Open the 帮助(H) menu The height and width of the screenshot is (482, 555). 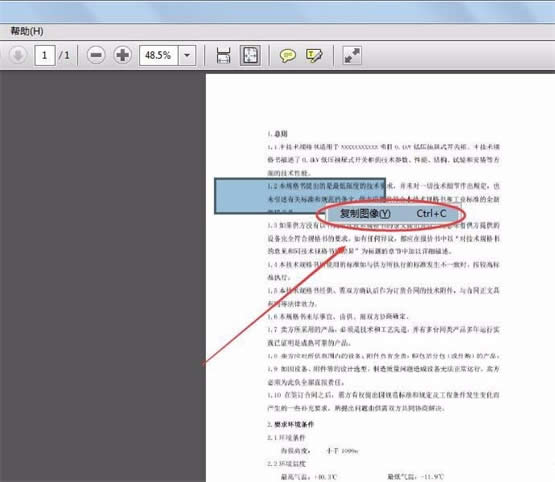click(27, 31)
